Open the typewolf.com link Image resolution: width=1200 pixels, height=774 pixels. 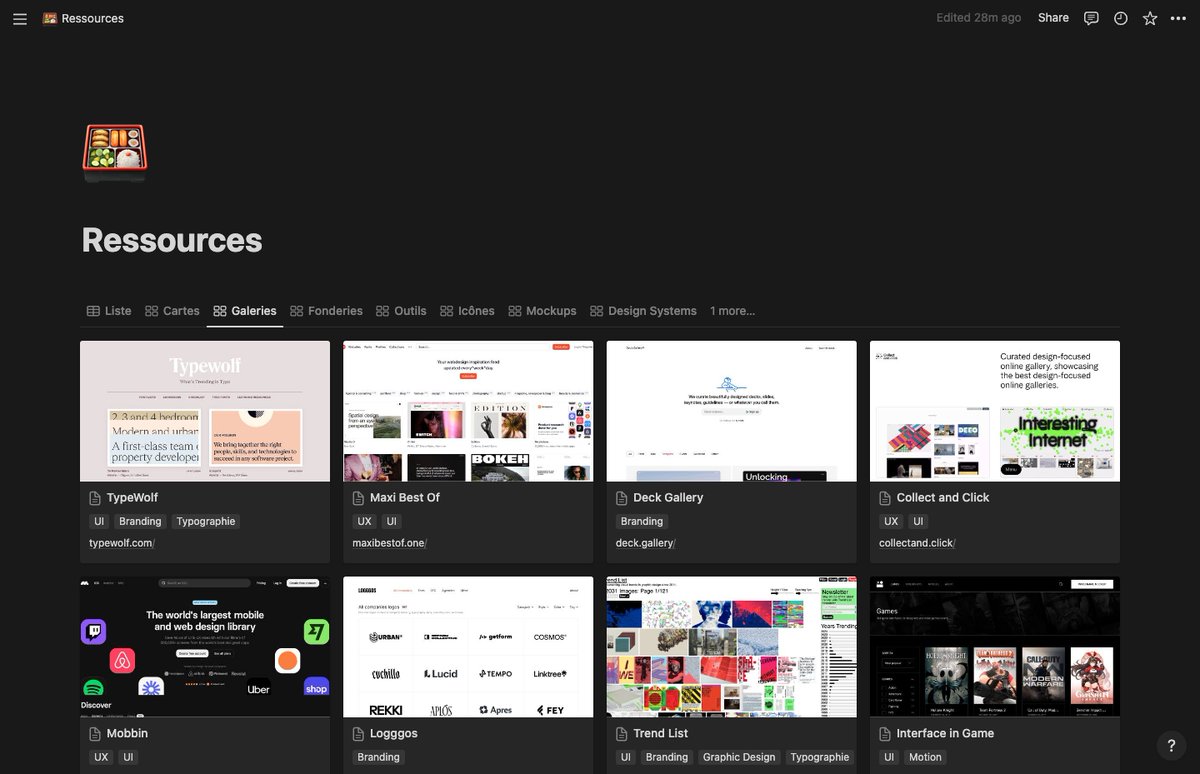[121, 543]
